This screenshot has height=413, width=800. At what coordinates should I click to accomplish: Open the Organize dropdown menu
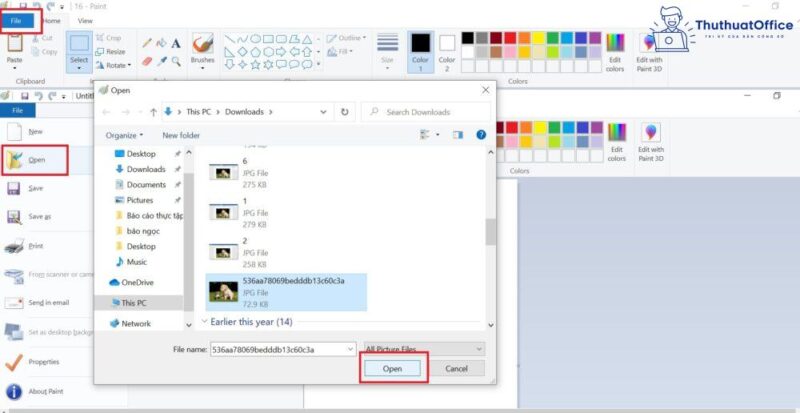tap(124, 135)
